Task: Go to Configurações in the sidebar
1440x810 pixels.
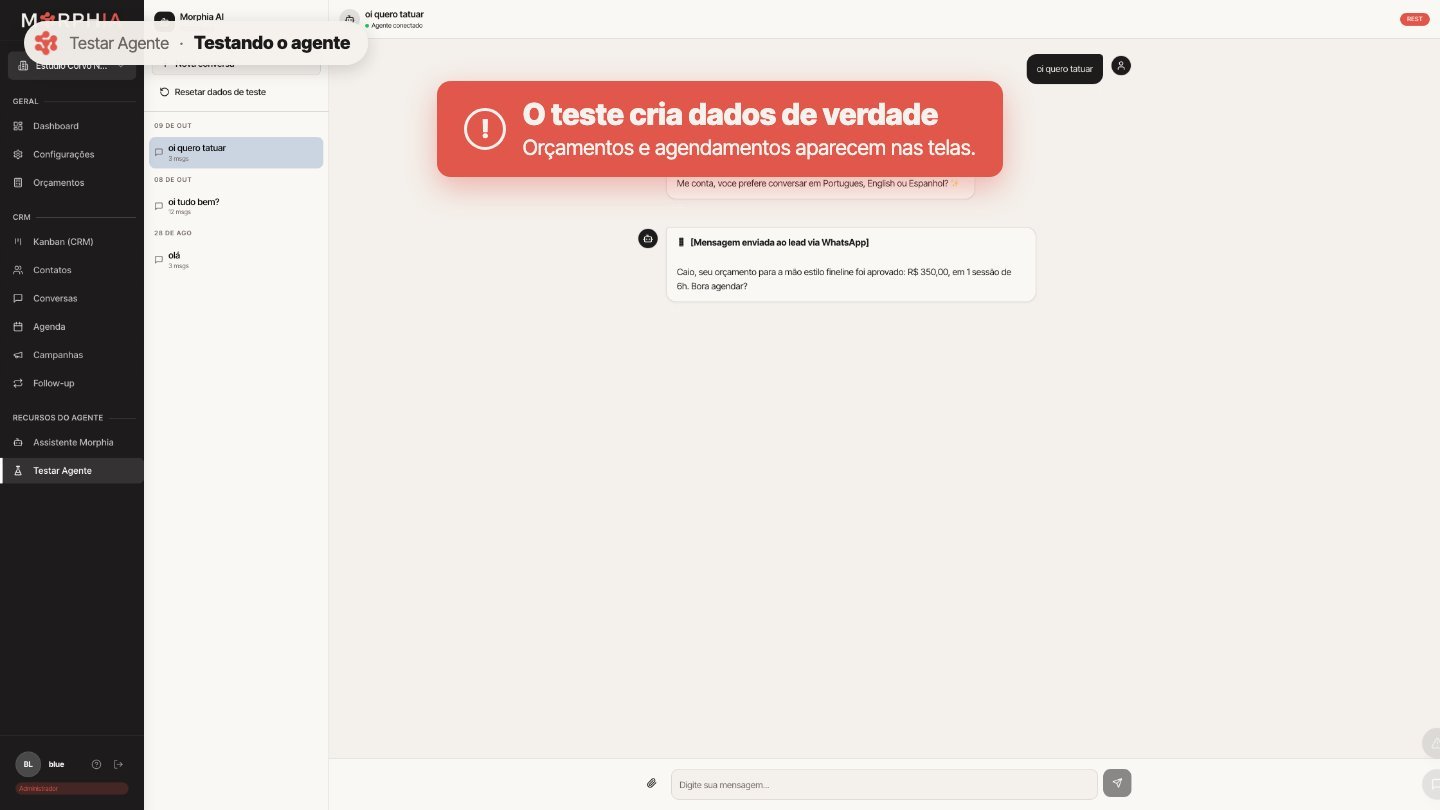Action: pos(70,154)
